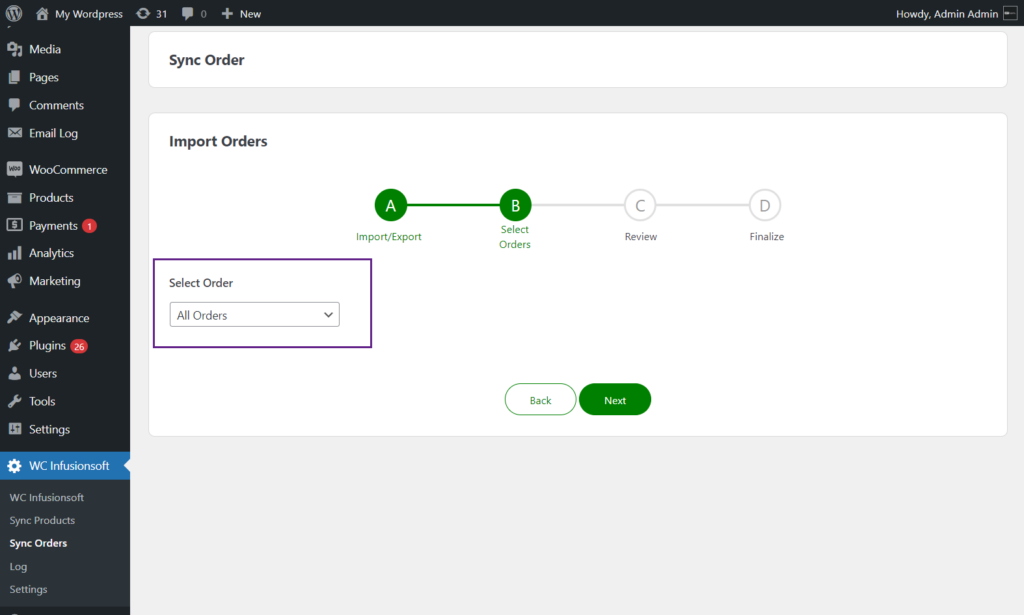Go to step C Review circle
The image size is (1024, 615).
[640, 206]
